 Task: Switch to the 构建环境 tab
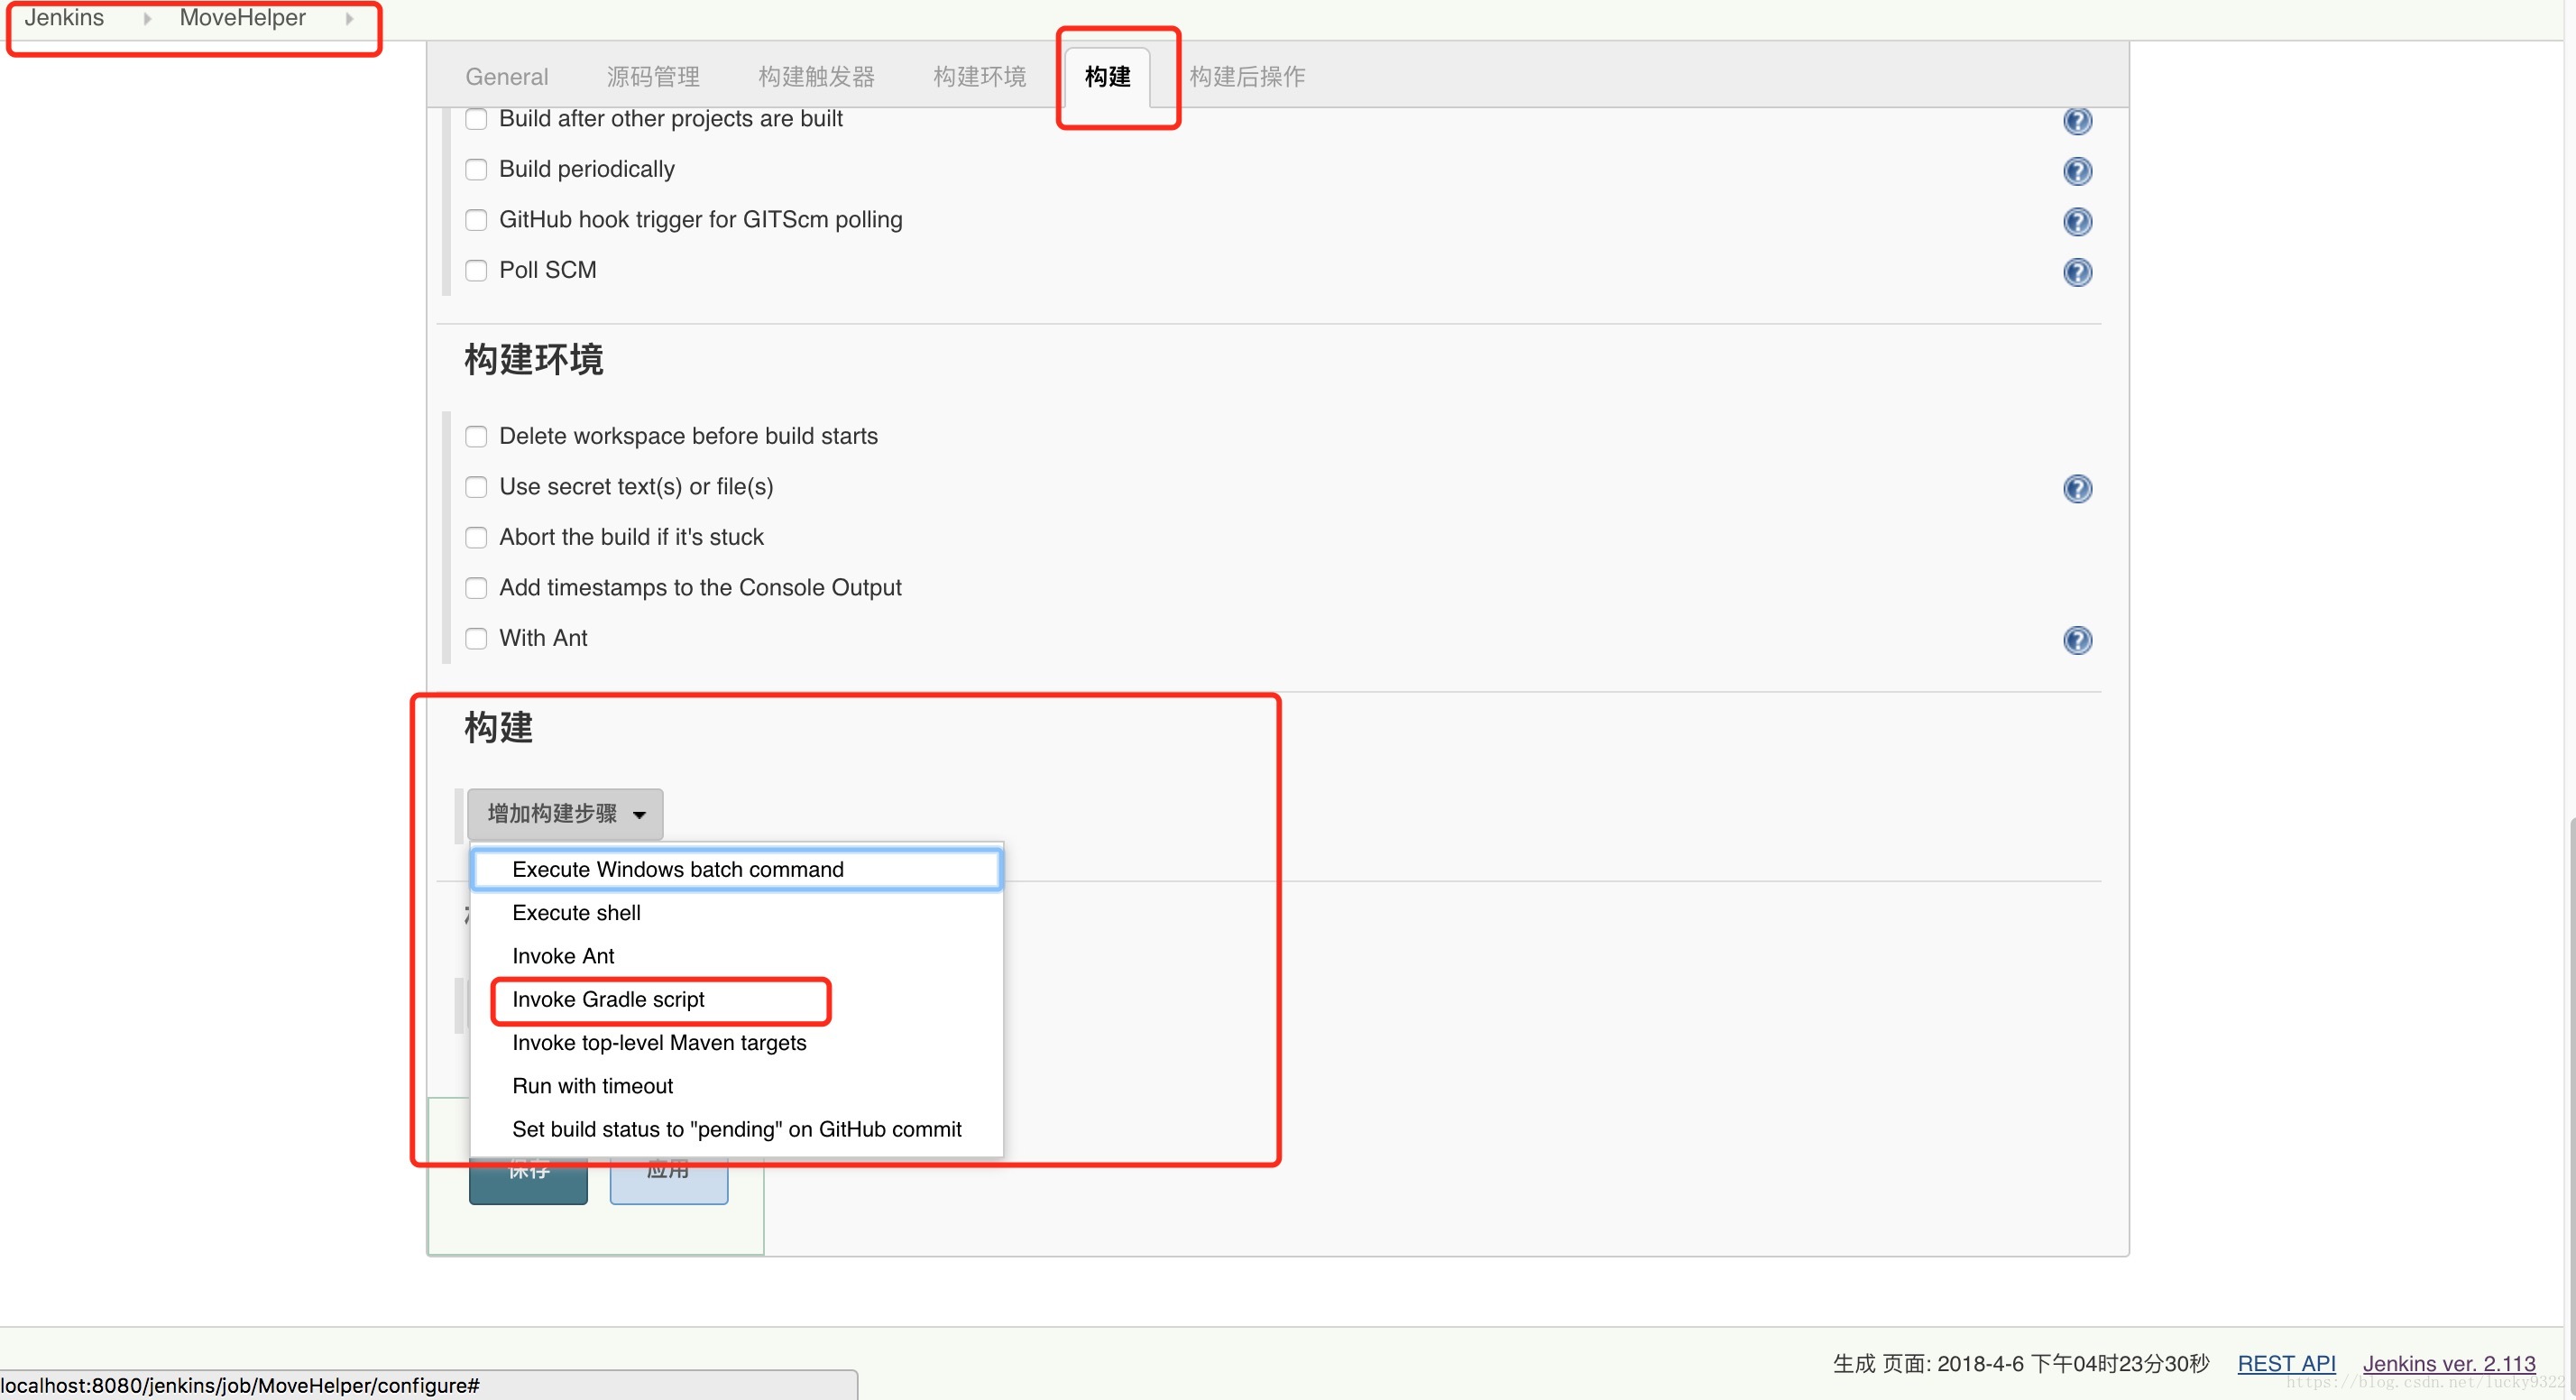pos(980,76)
